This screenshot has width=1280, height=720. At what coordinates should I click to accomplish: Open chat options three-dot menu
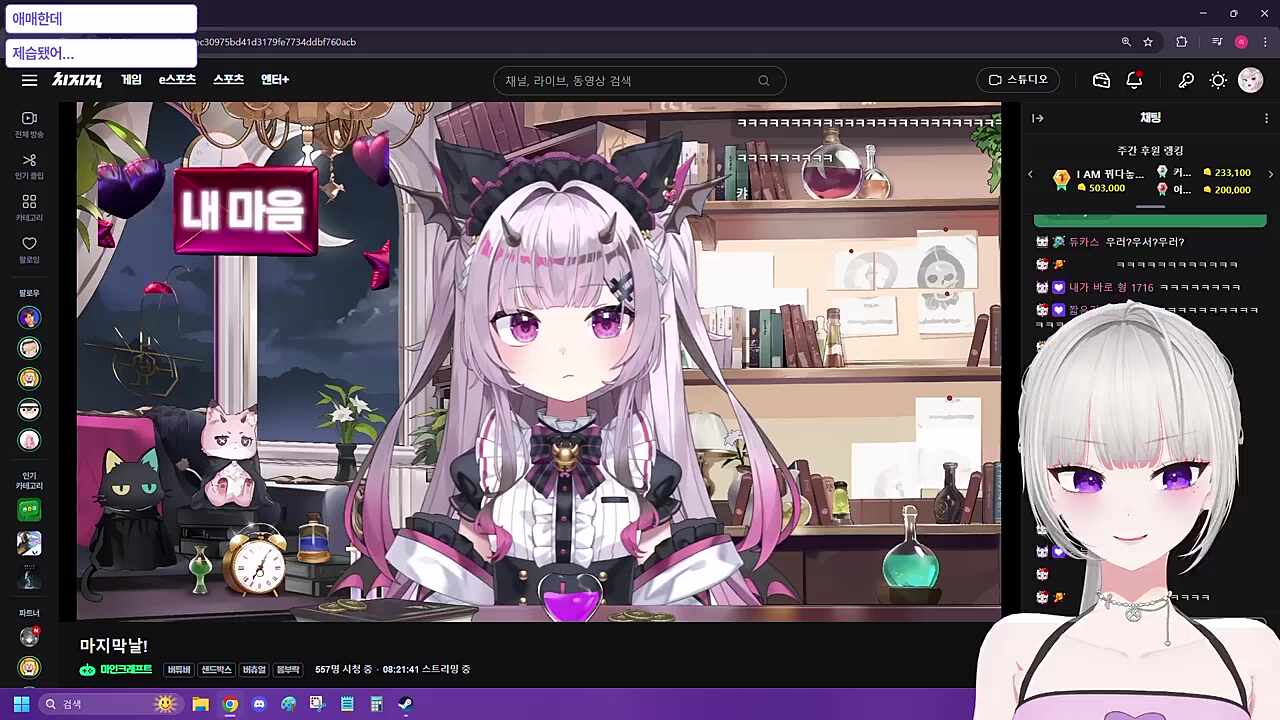1266,118
